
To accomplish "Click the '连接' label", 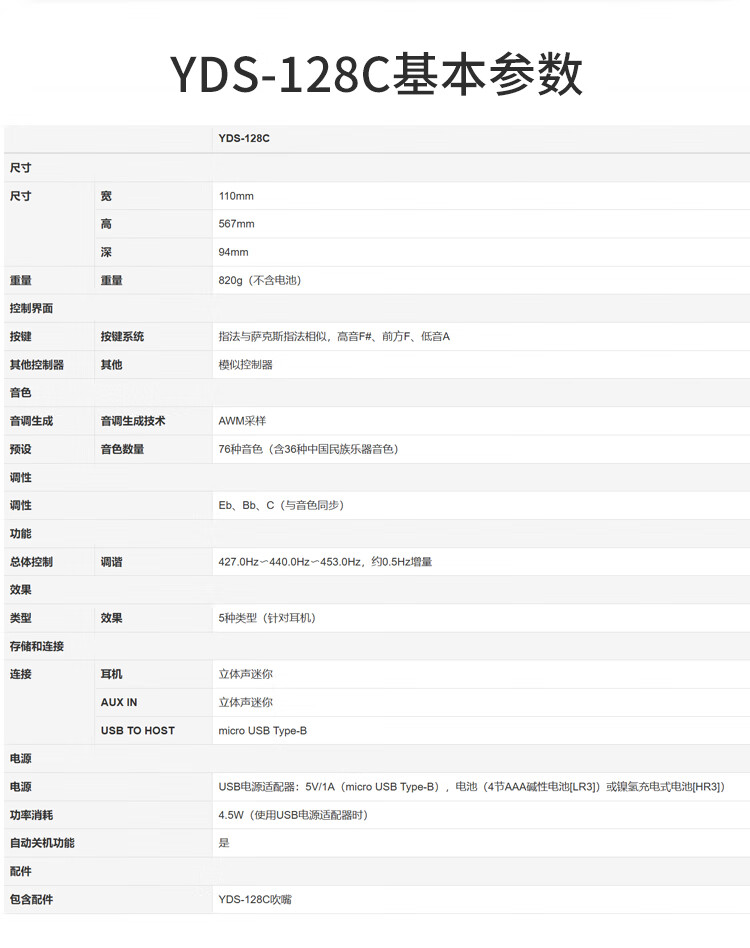I will coord(21,674).
